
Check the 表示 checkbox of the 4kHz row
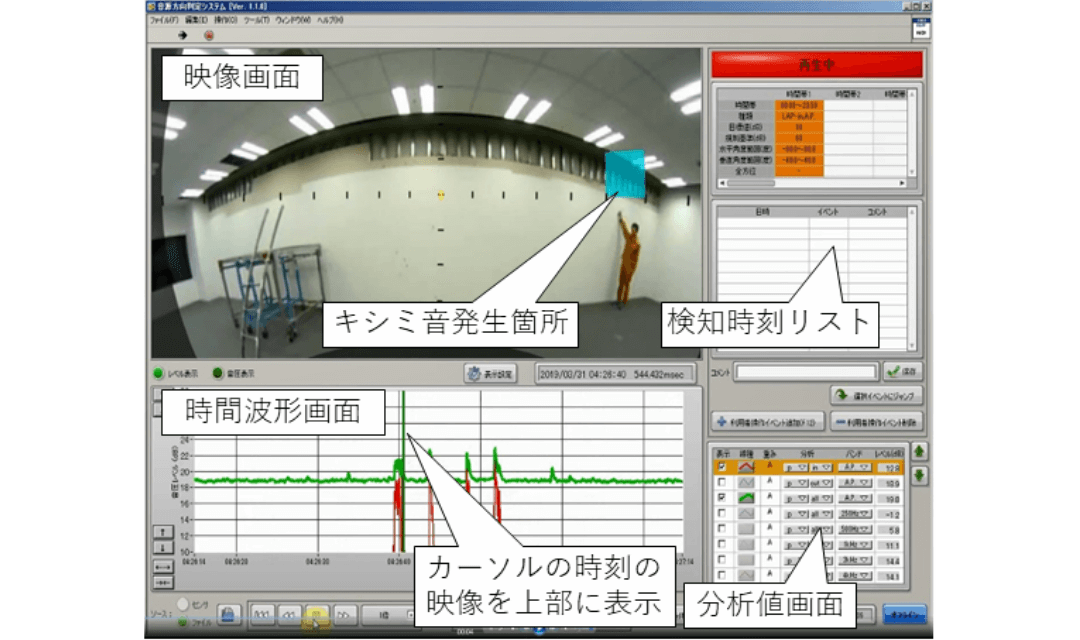722,575
